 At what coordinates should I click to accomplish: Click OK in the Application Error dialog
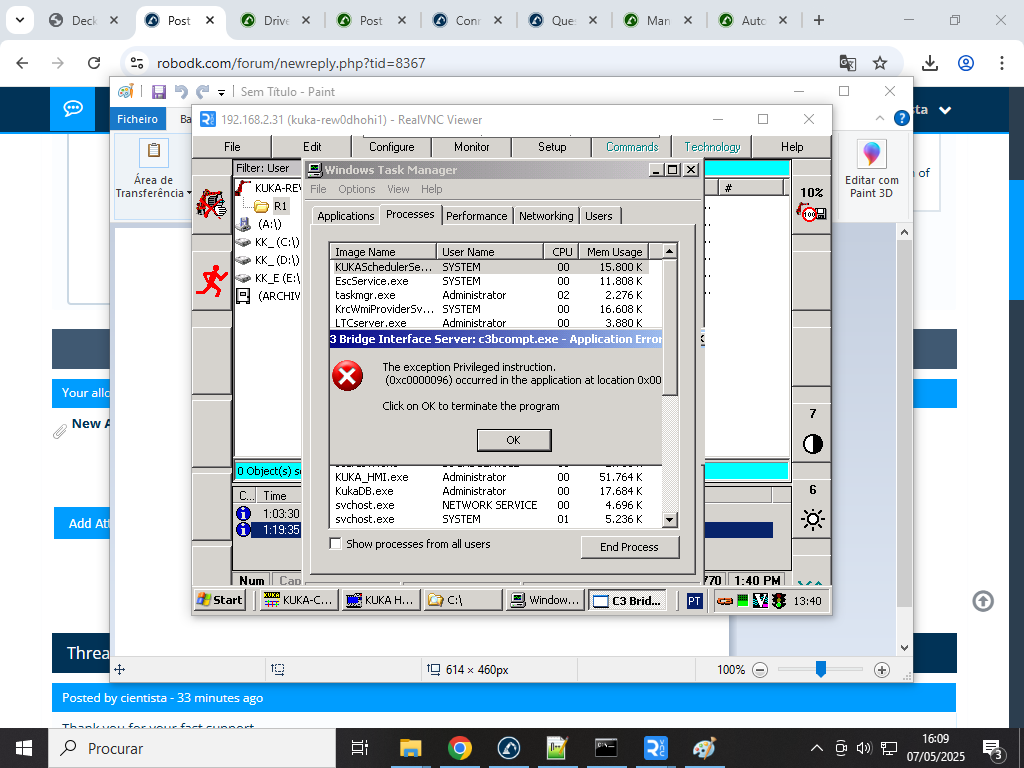(514, 440)
